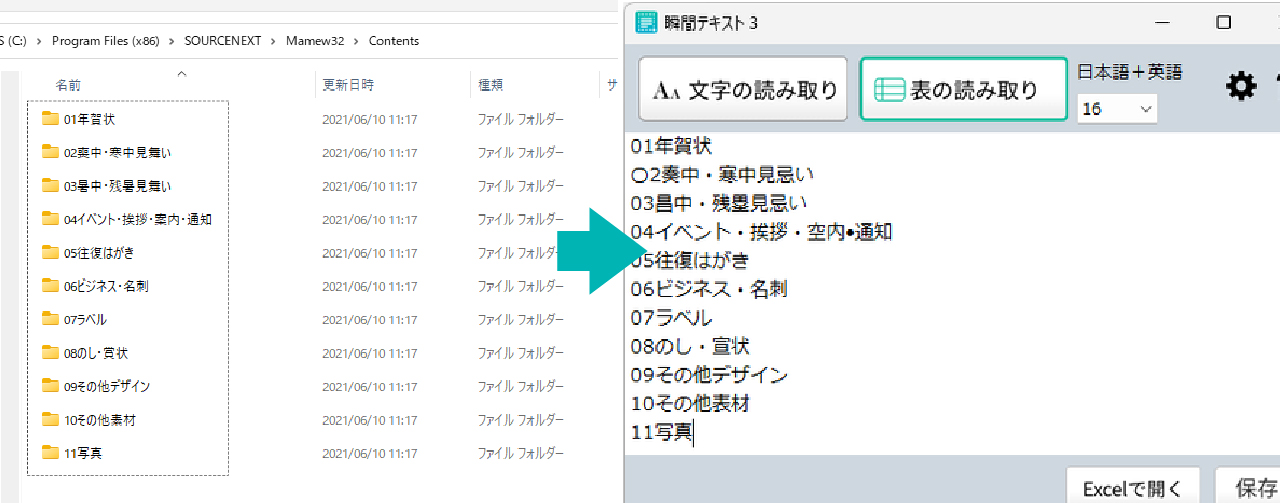Click the 01年賀状 folder icon

click(x=51, y=119)
